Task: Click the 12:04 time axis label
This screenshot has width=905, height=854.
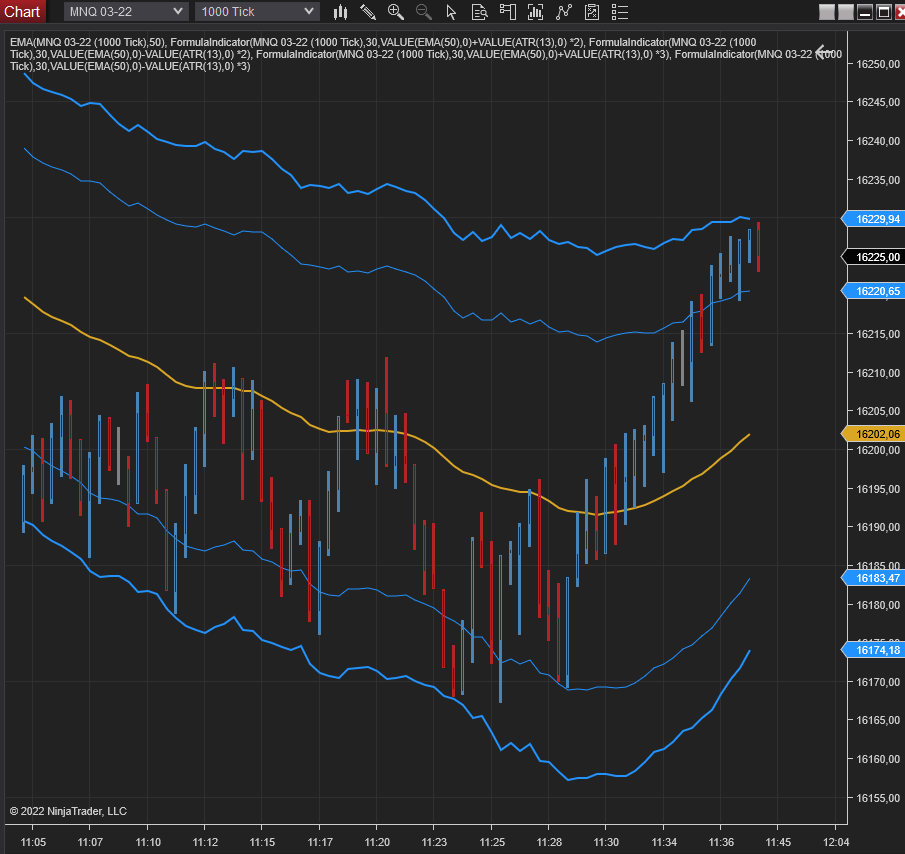Action: coord(836,842)
